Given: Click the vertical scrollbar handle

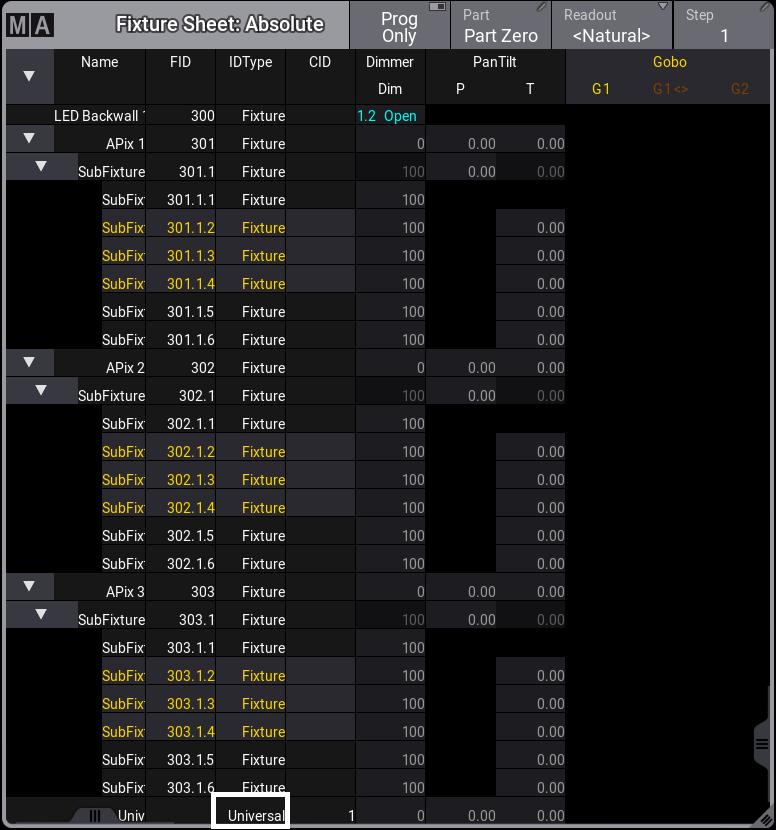Looking at the screenshot, I should (x=762, y=744).
